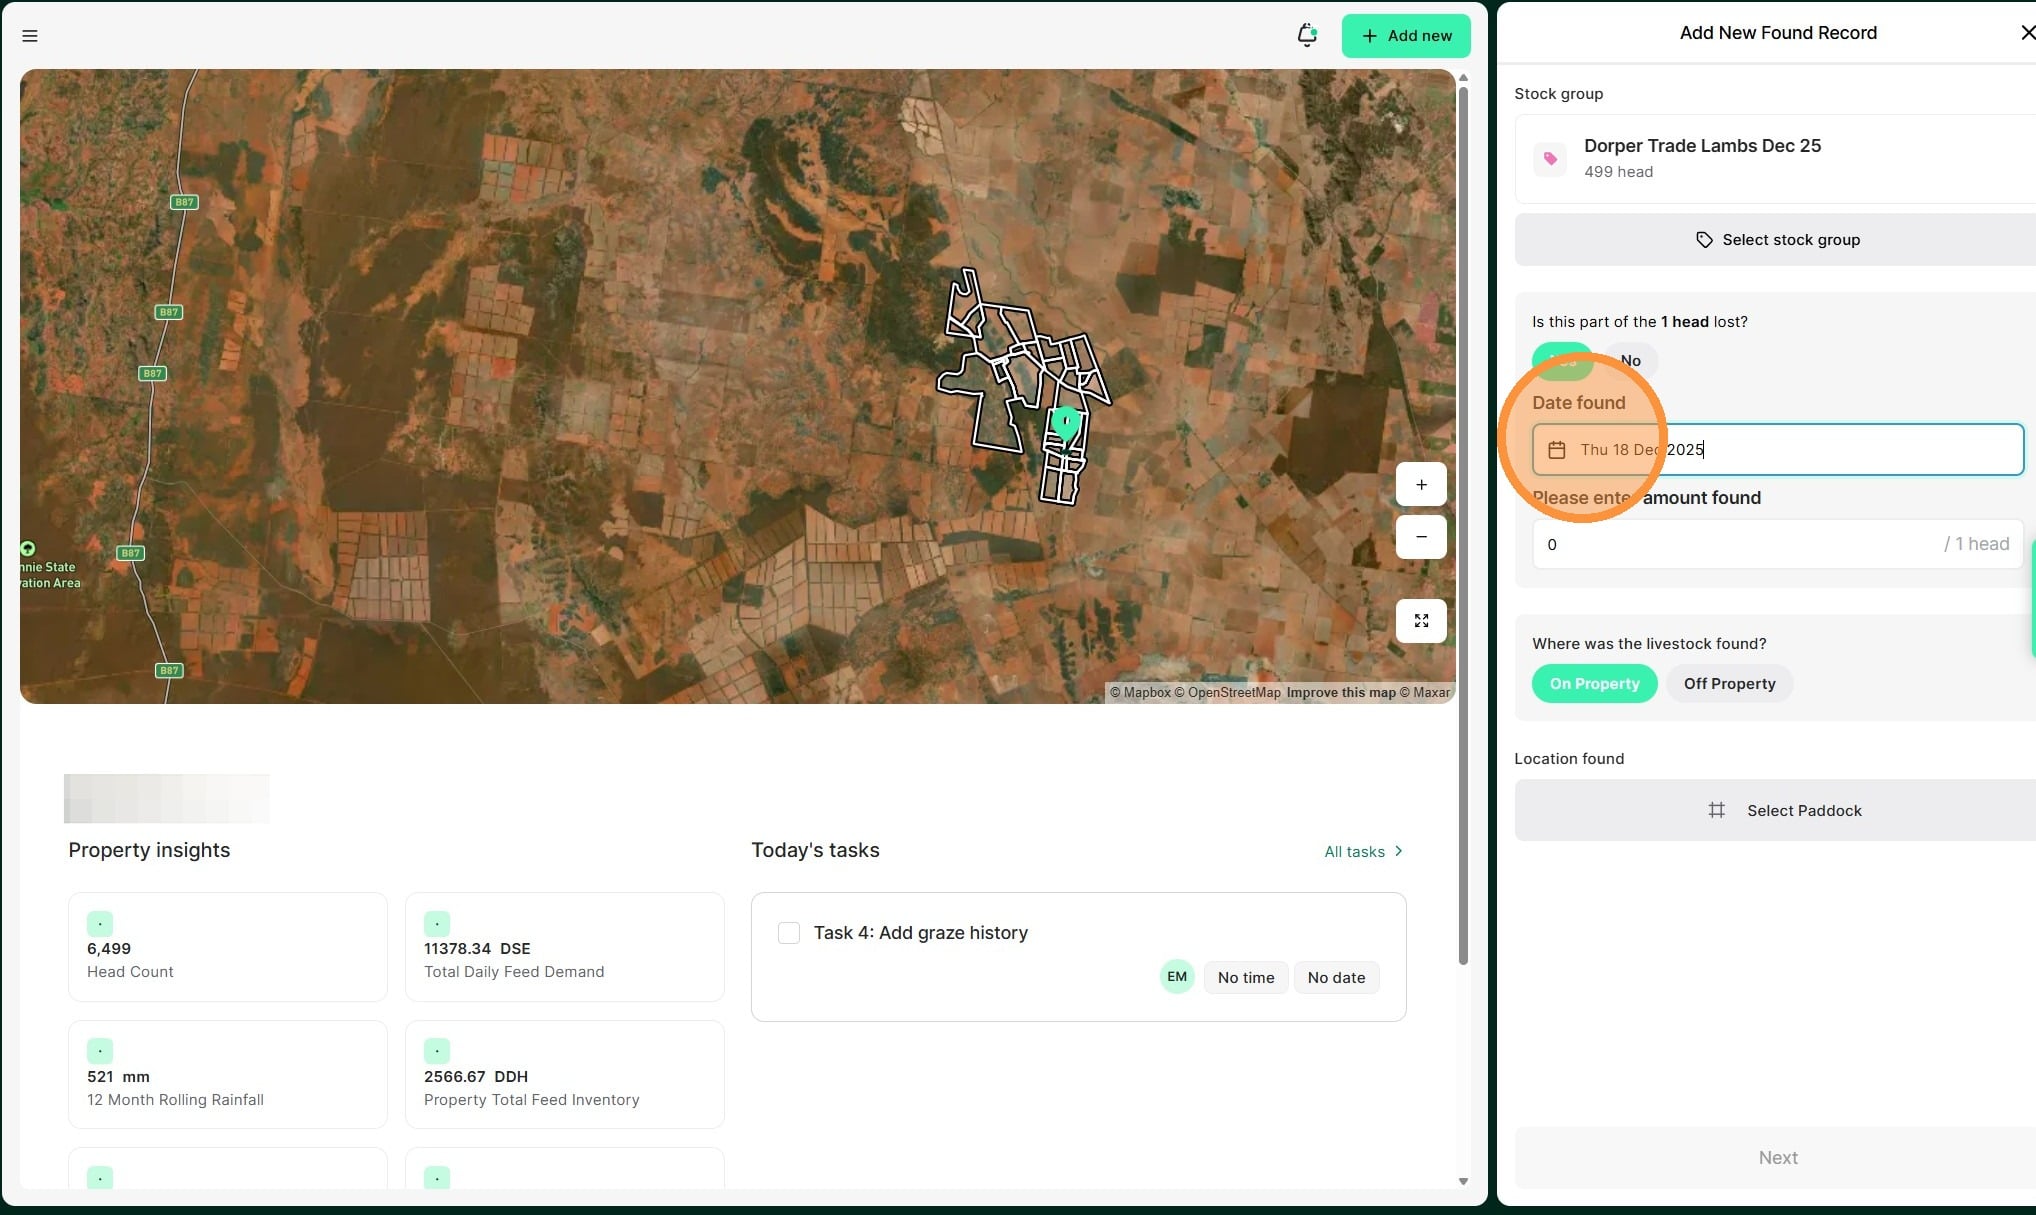
Task: Open the hamburger navigation menu
Action: coord(30,36)
